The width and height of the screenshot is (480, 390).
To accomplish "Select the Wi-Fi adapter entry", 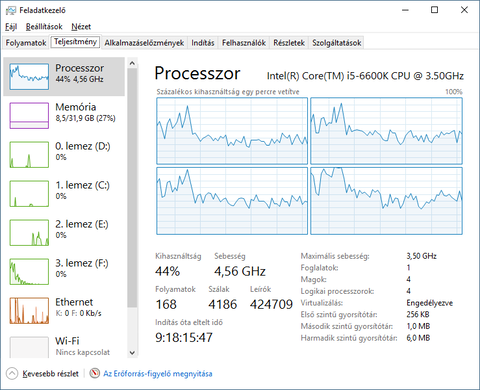I will pos(64,347).
